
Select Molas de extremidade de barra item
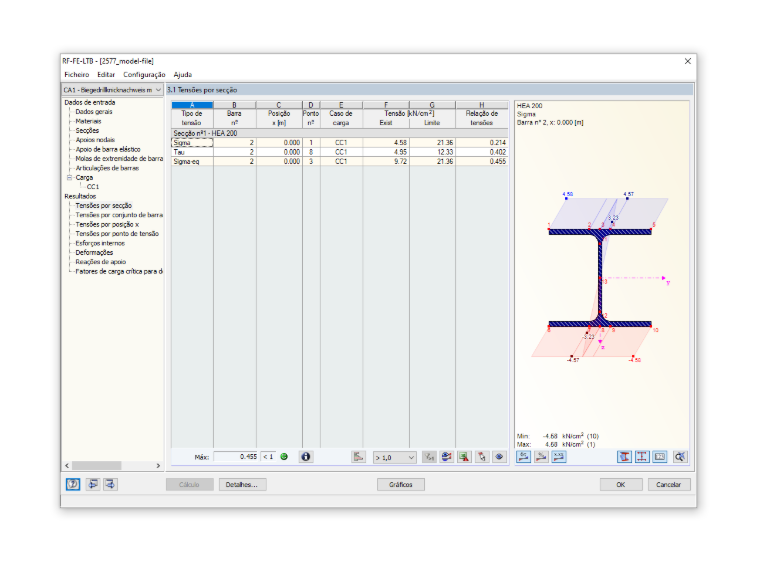point(119,158)
